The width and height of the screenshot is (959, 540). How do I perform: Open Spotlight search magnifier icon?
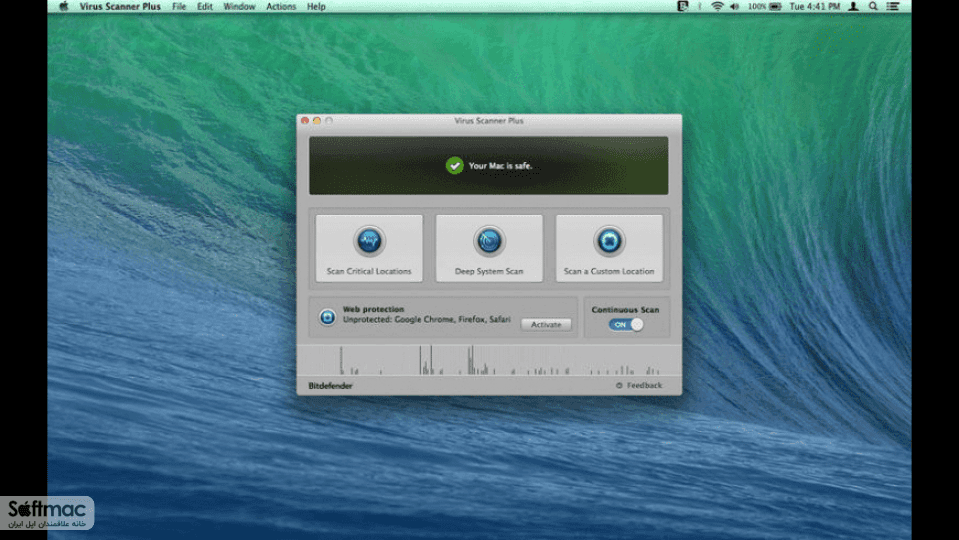coord(873,6)
